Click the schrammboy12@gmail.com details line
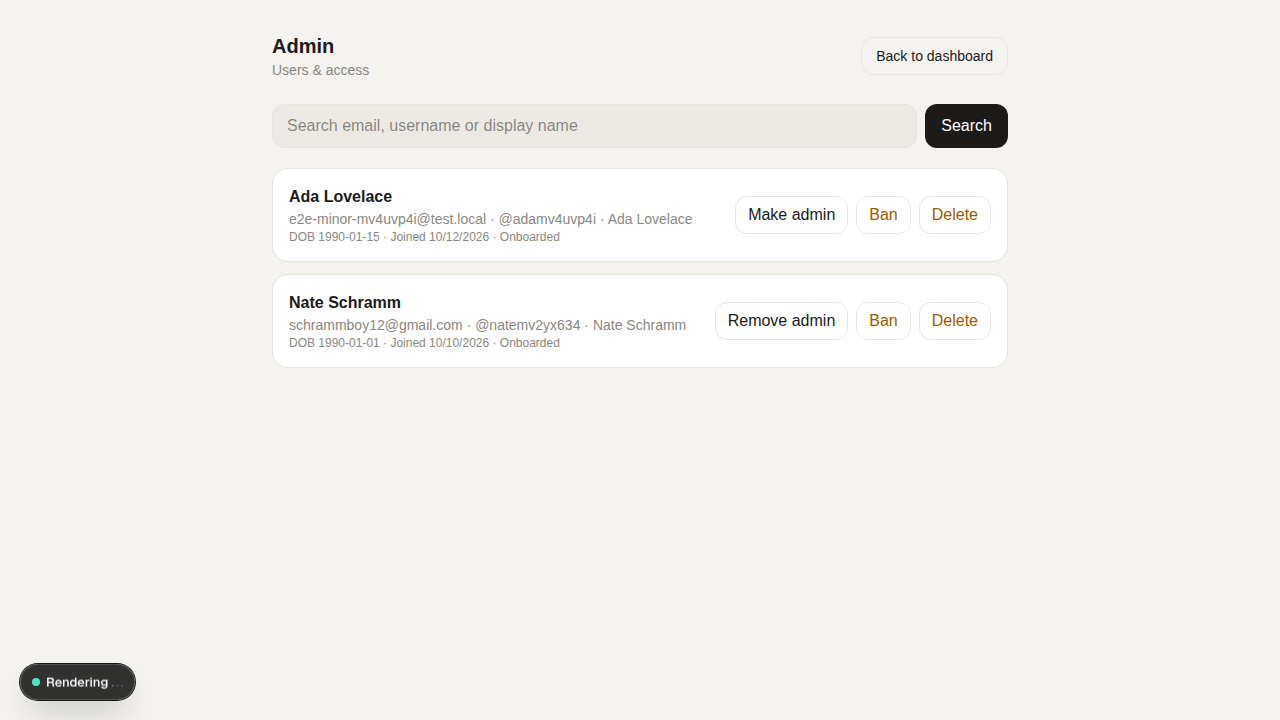Image resolution: width=1280 pixels, height=720 pixels. point(487,325)
